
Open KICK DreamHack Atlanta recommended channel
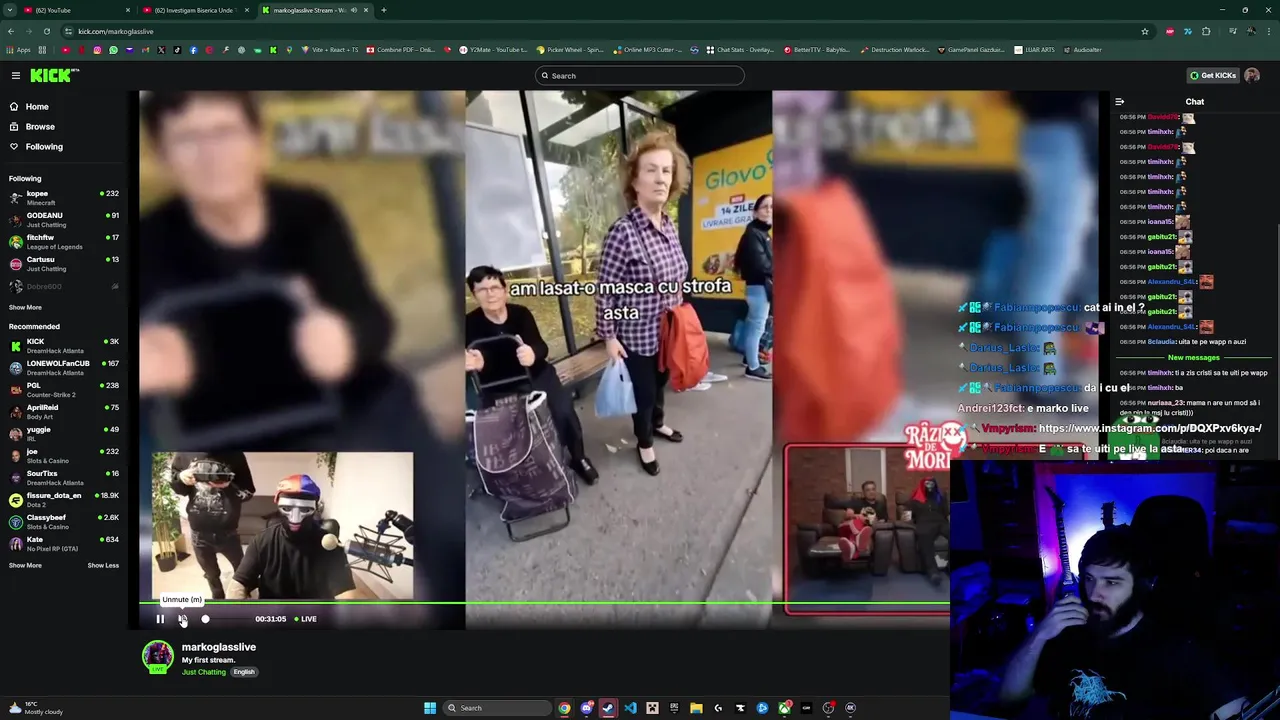pyautogui.click(x=64, y=346)
